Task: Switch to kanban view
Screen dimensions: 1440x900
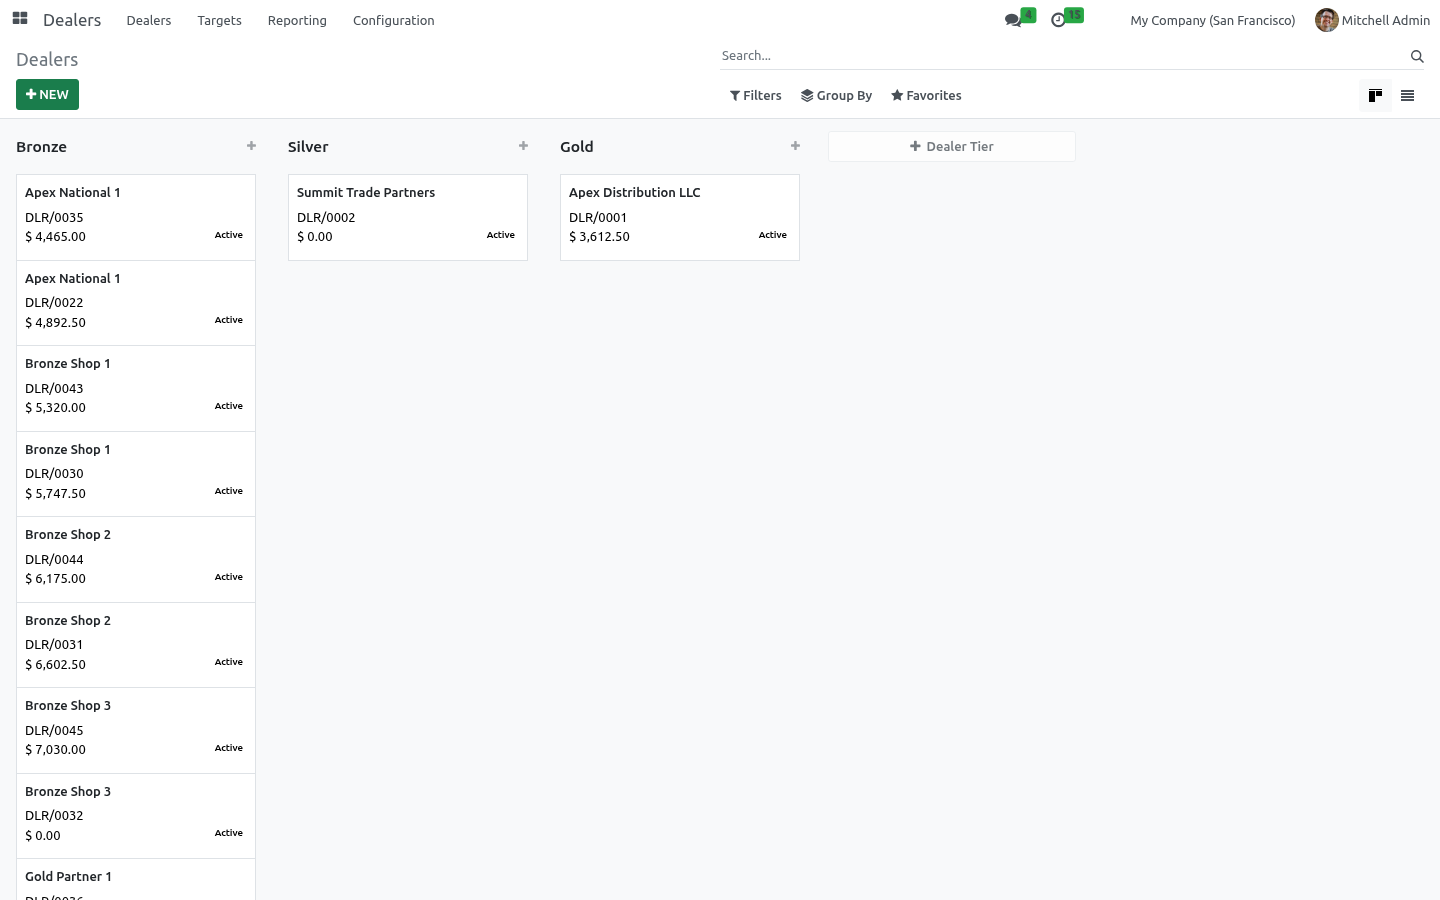Action: click(x=1375, y=96)
